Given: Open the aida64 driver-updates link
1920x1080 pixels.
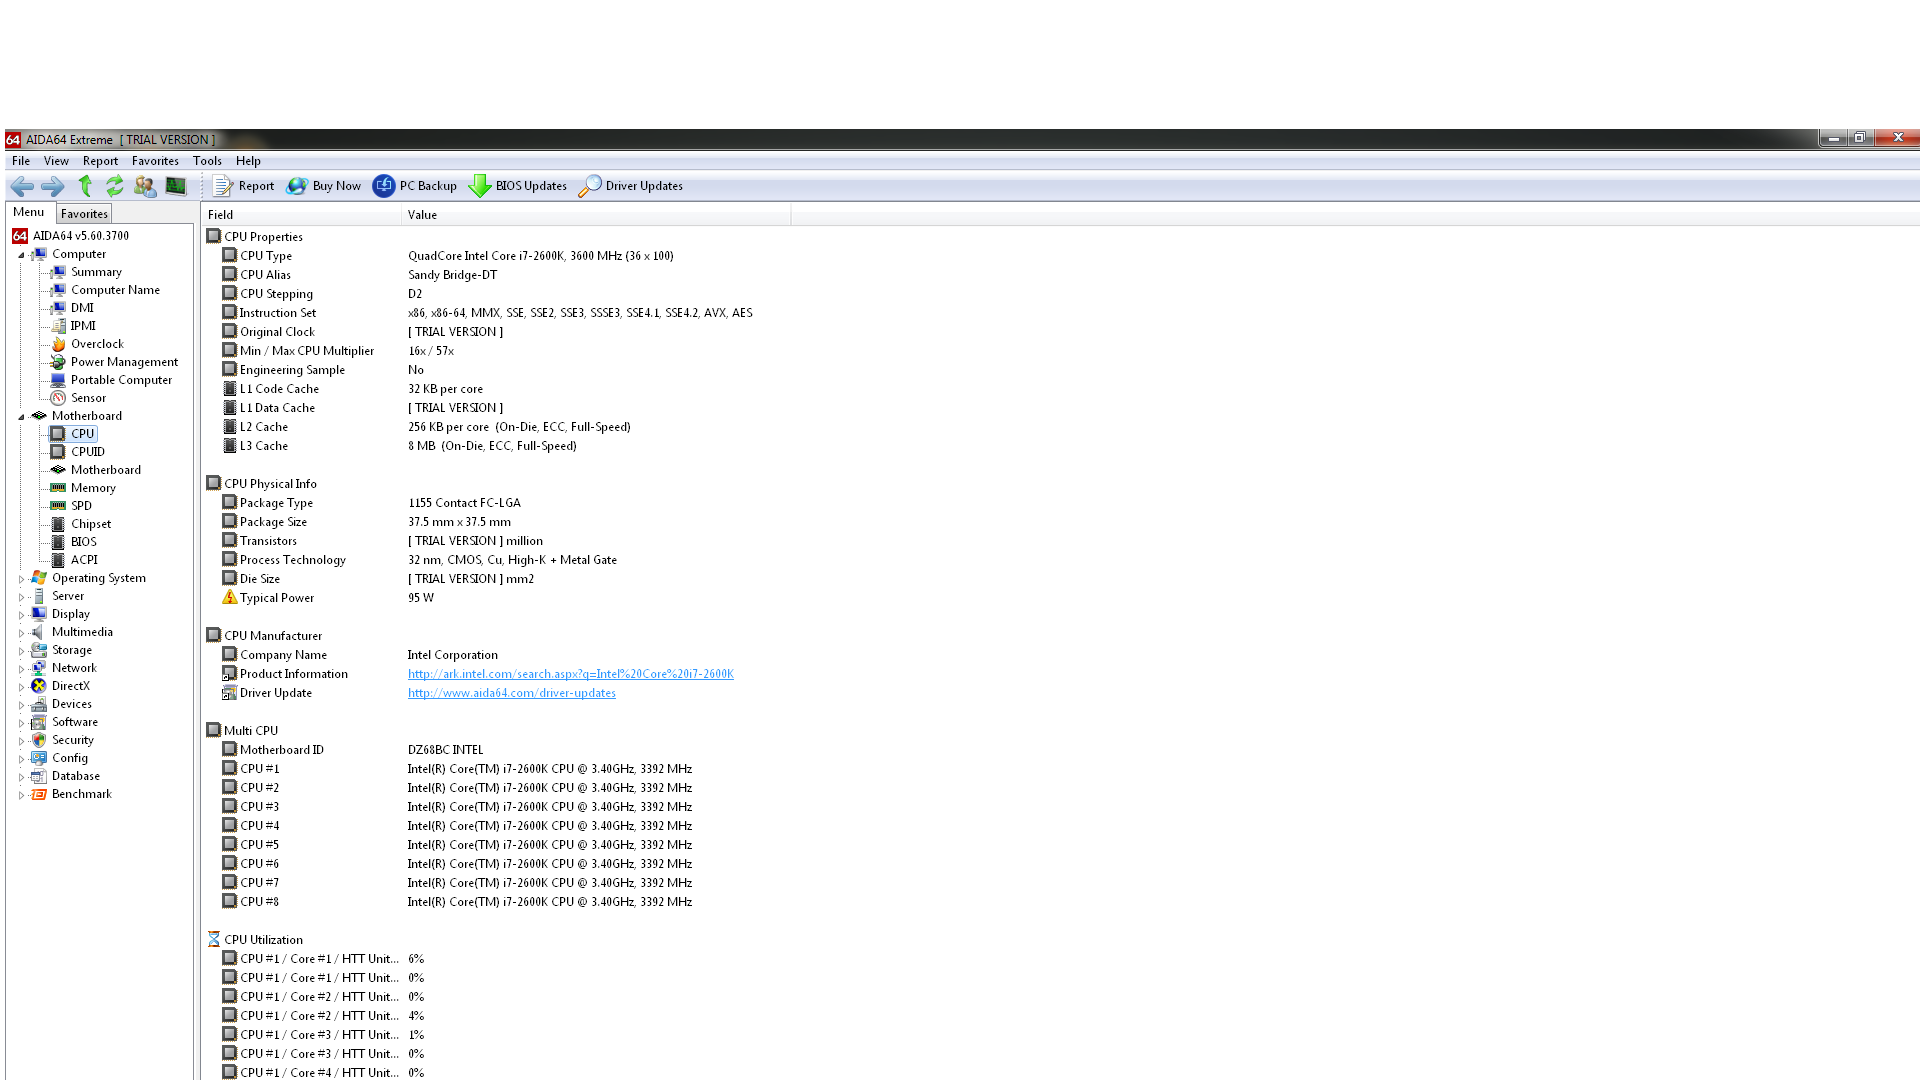Looking at the screenshot, I should click(x=511, y=693).
